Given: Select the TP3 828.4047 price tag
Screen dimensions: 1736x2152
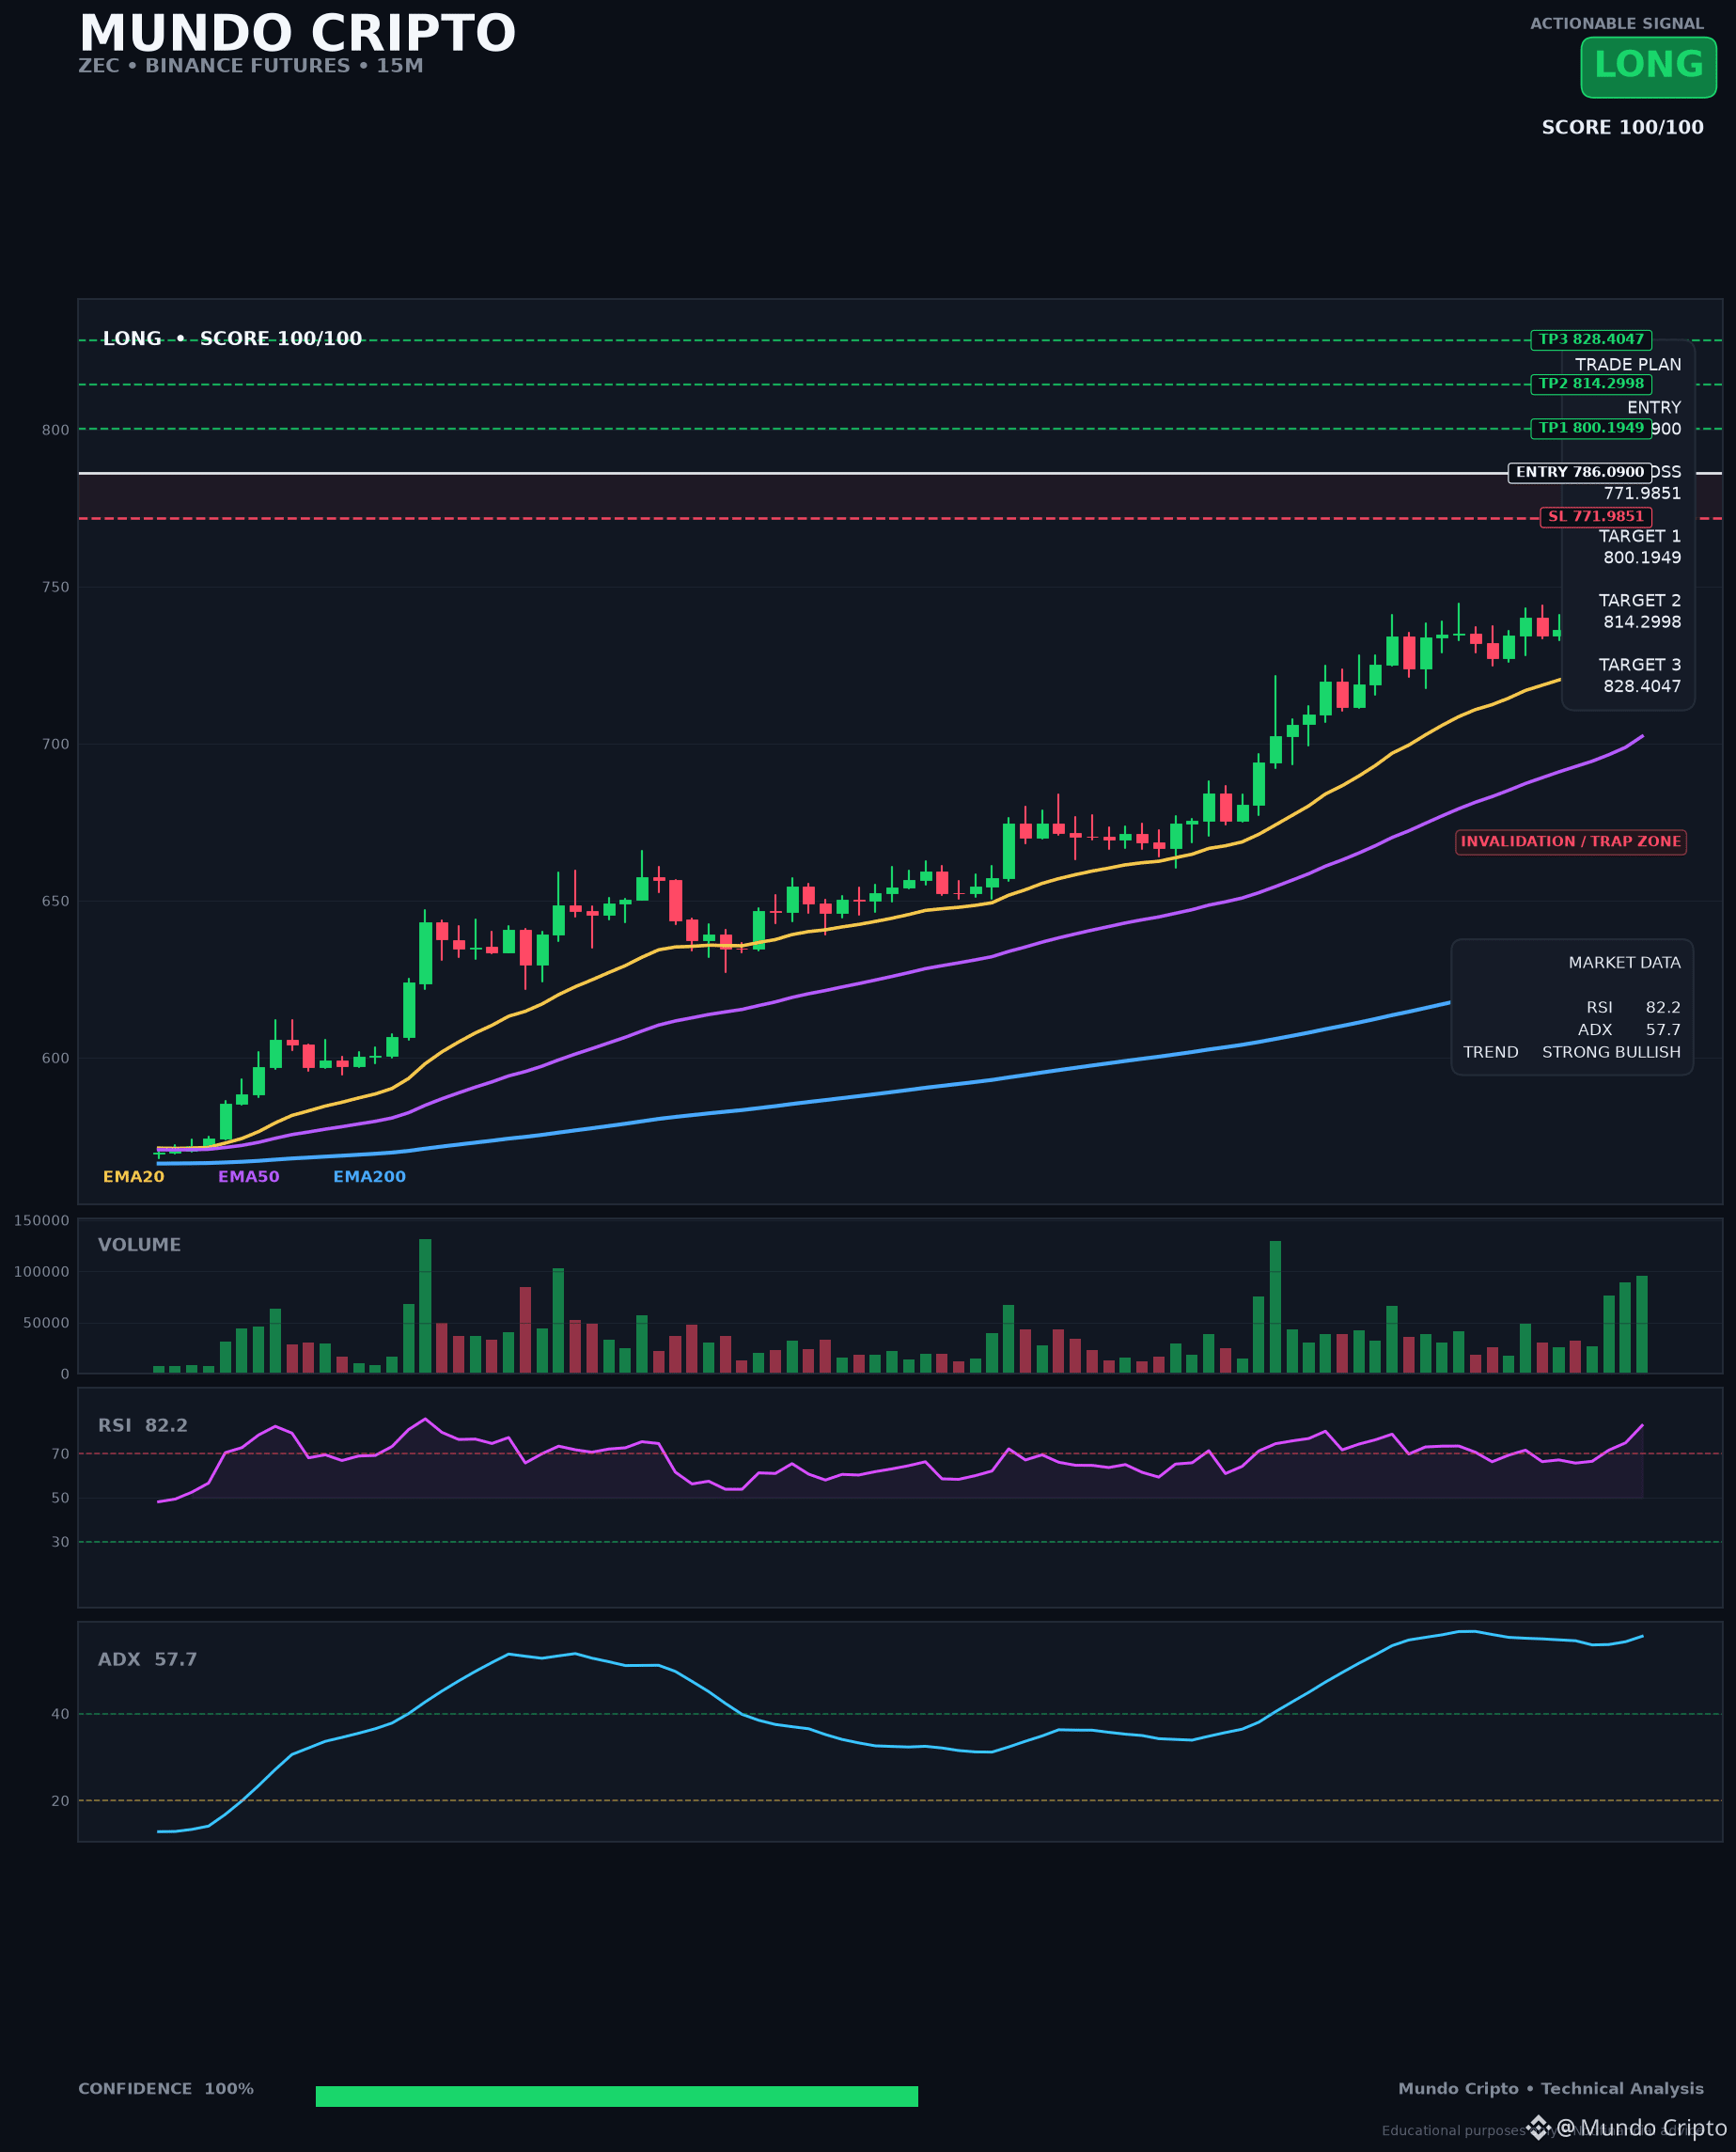Looking at the screenshot, I should click(1591, 339).
